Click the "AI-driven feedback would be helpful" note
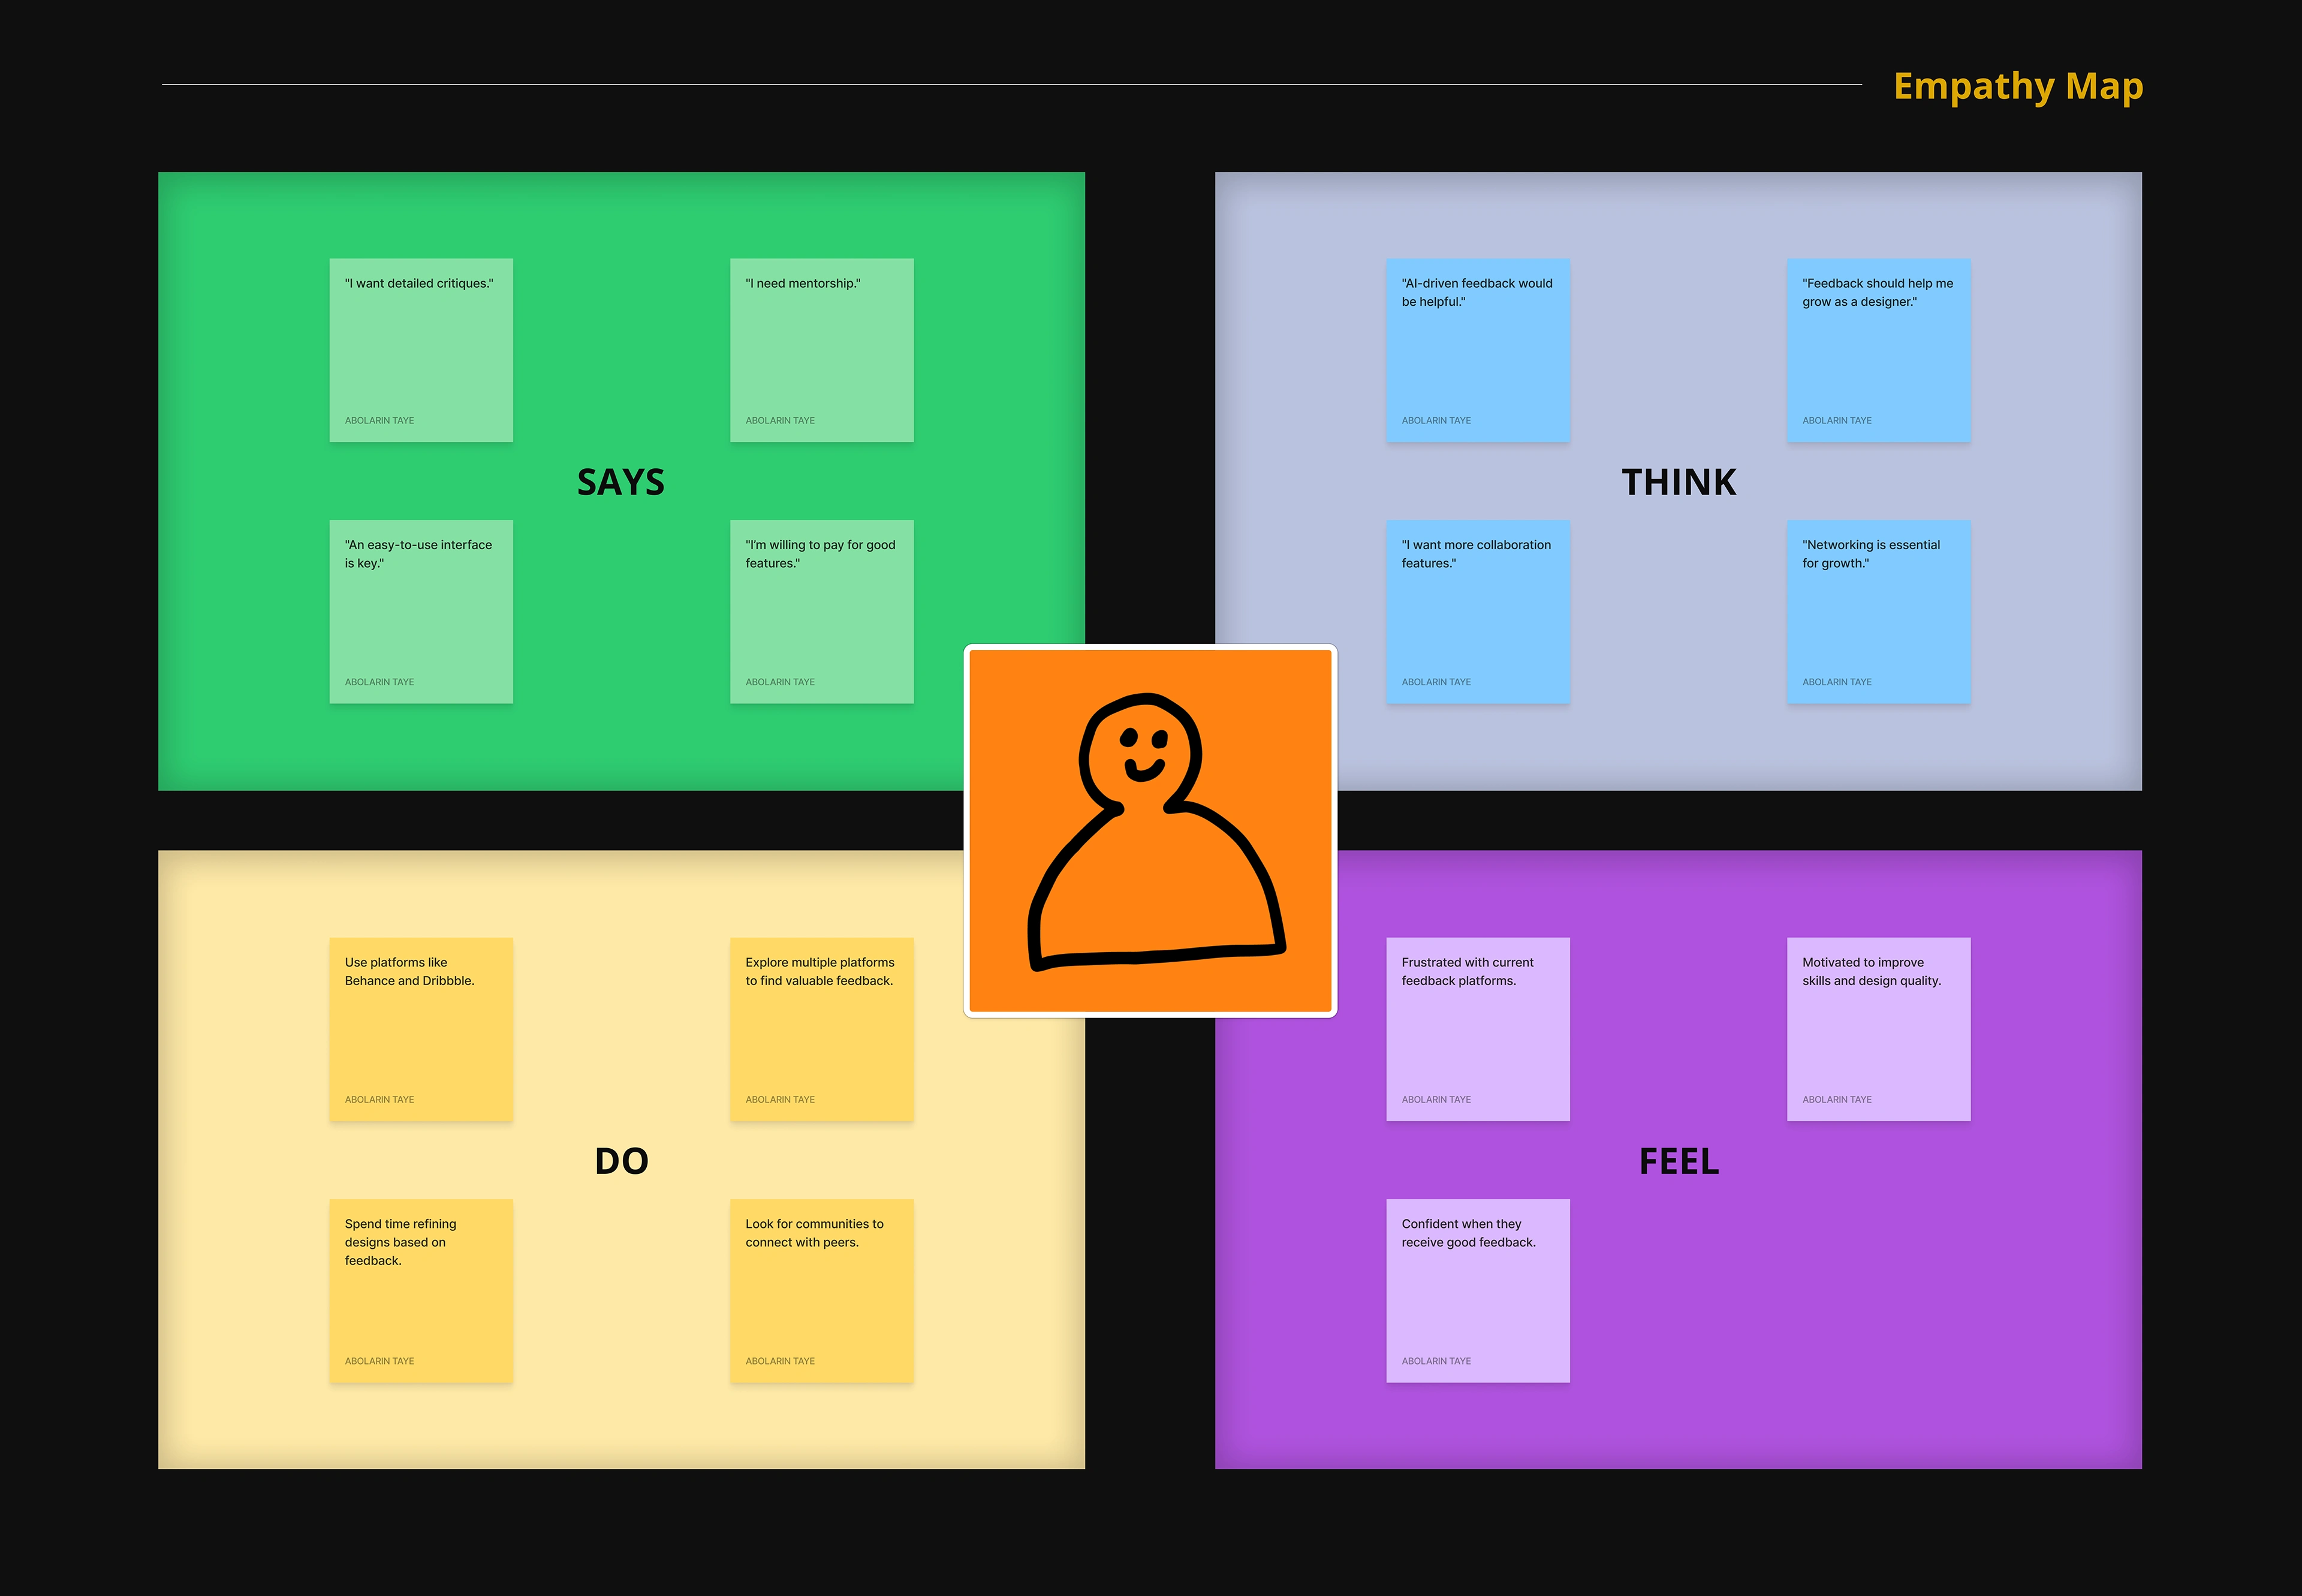This screenshot has width=2302, height=1596. [x=1477, y=350]
